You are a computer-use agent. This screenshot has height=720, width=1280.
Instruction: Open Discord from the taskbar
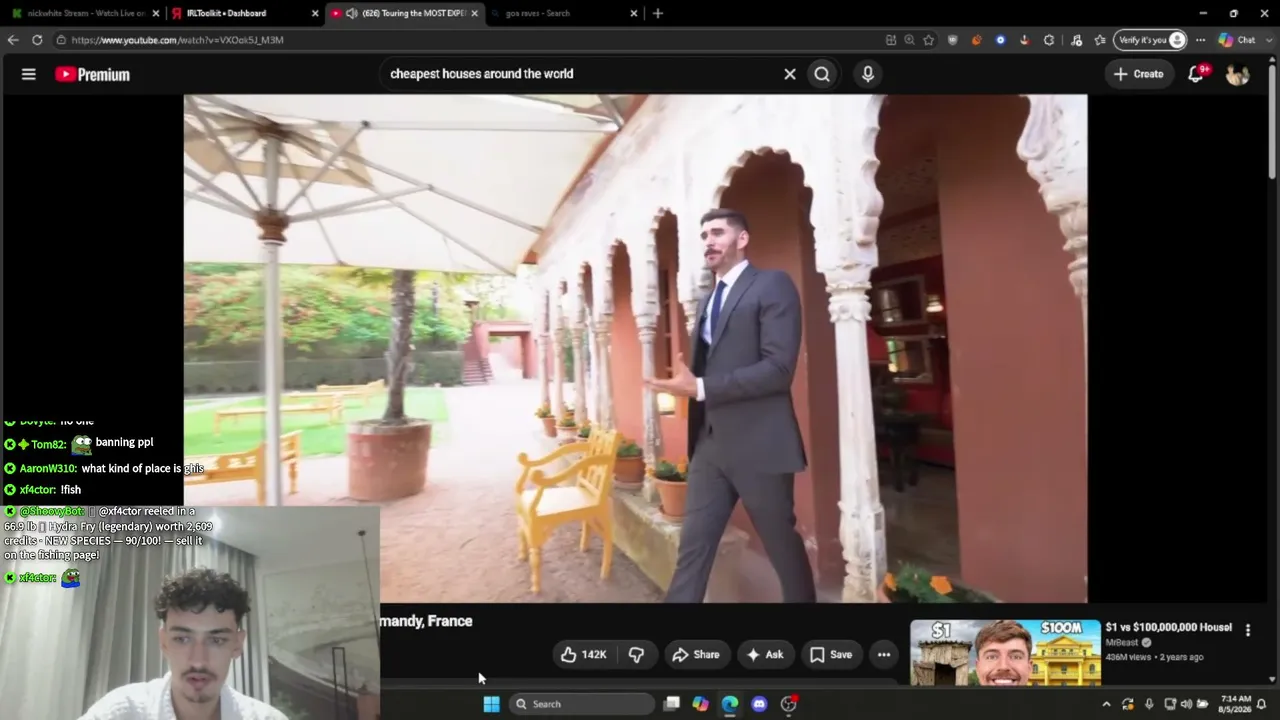pos(759,704)
